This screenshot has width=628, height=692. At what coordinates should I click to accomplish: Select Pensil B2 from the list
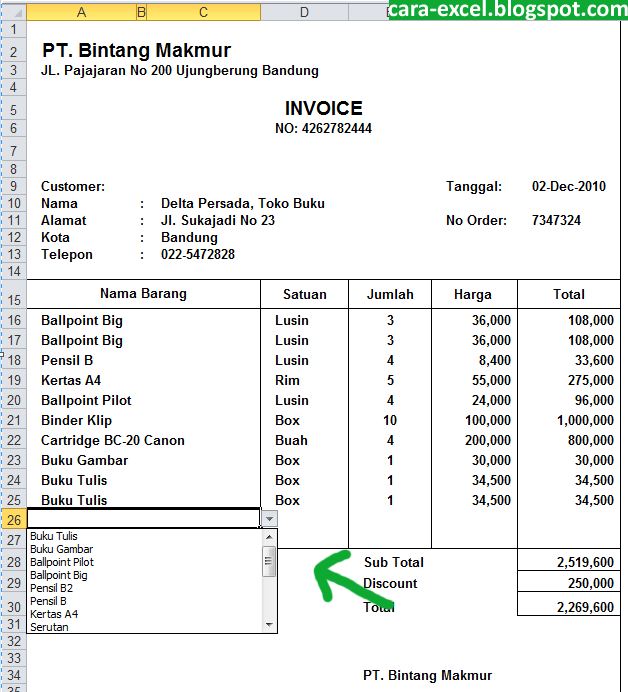pos(51,588)
